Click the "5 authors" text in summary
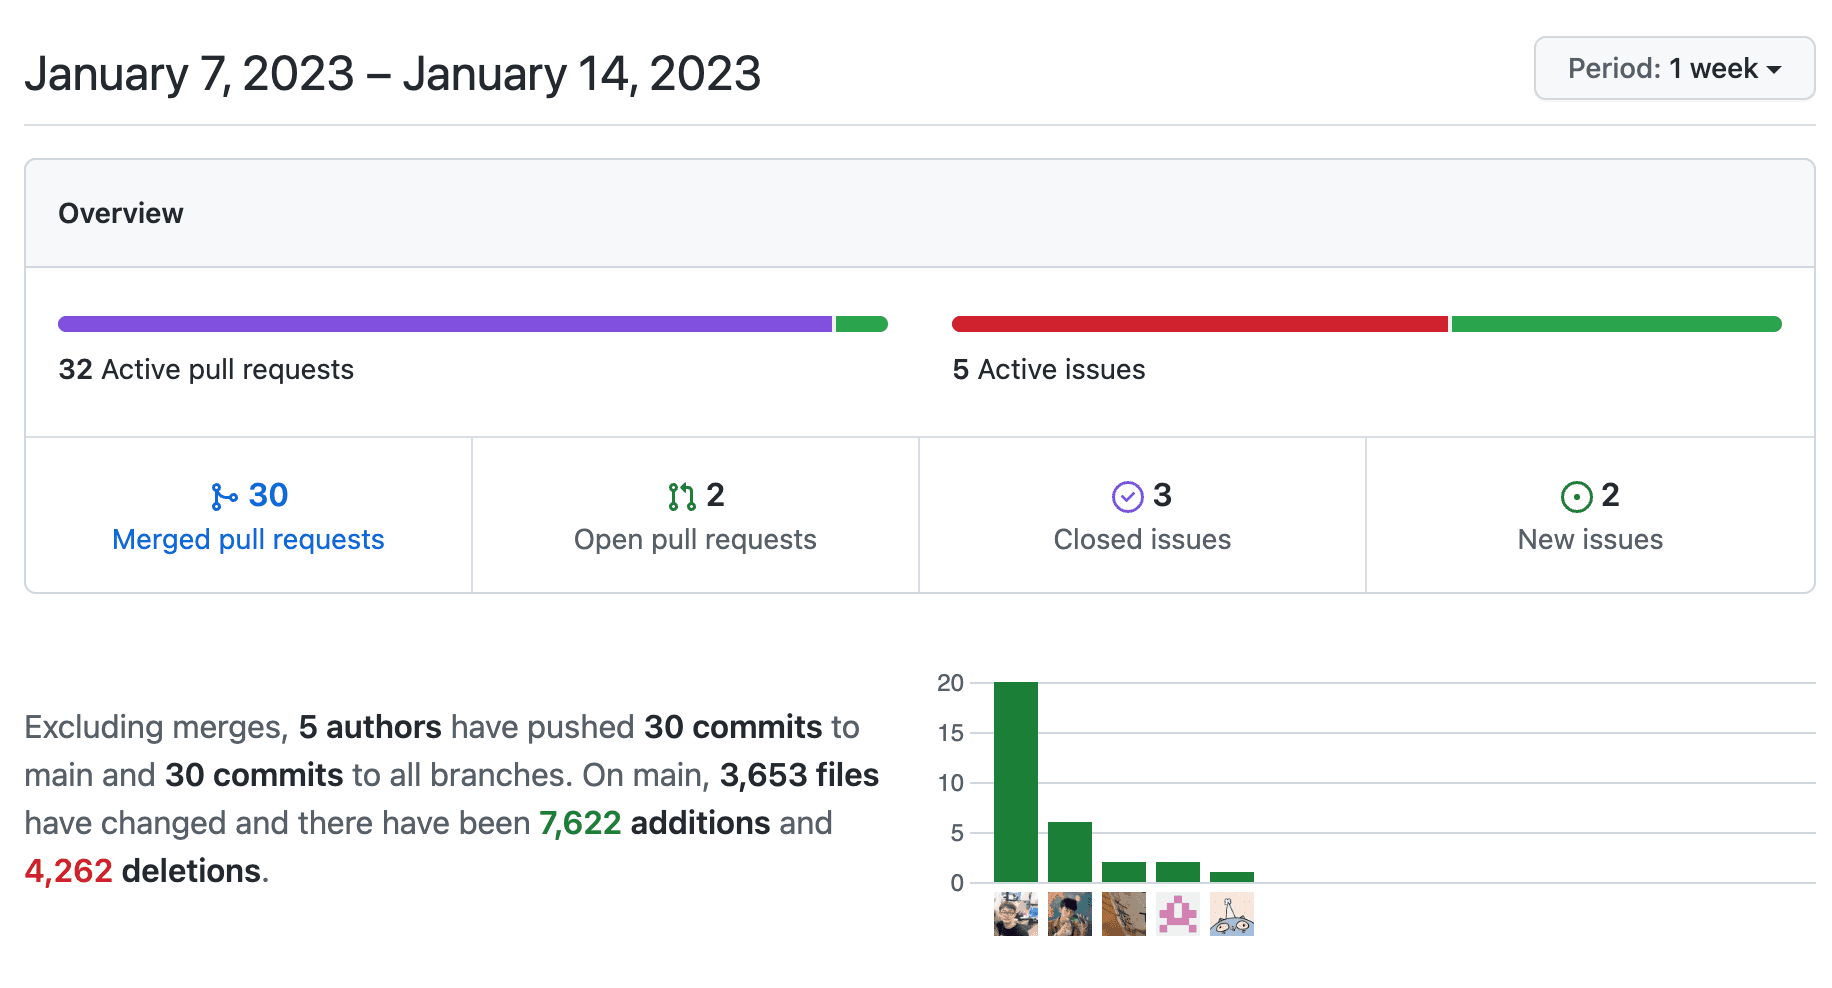Viewport: 1832px width, 988px height. 370,727
